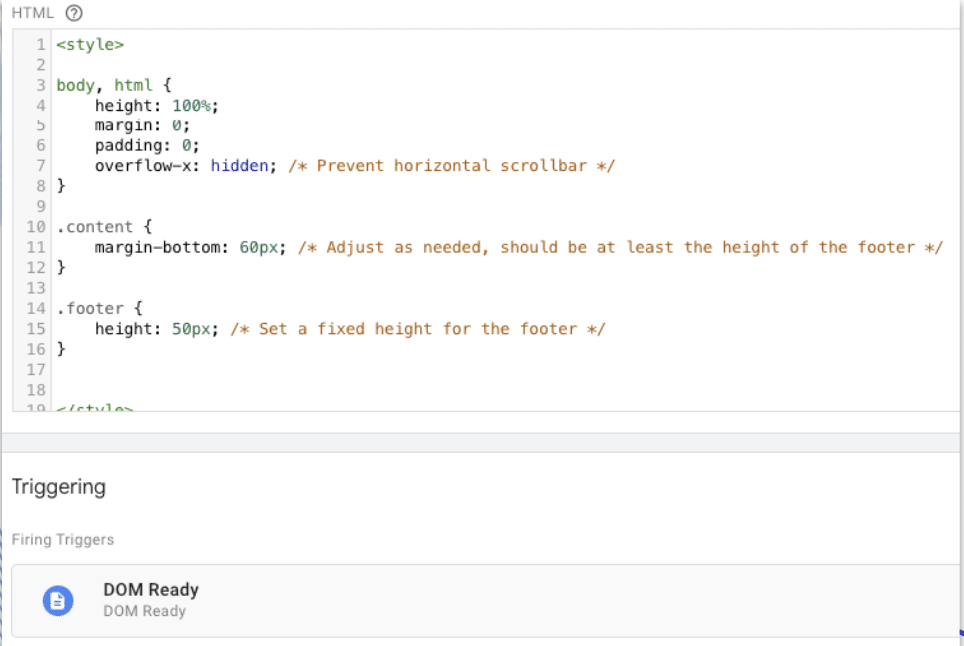This screenshot has width=964, height=646.
Task: Click the 'Prevent horizontal scrollbar' comment
Action: pyautogui.click(x=451, y=166)
